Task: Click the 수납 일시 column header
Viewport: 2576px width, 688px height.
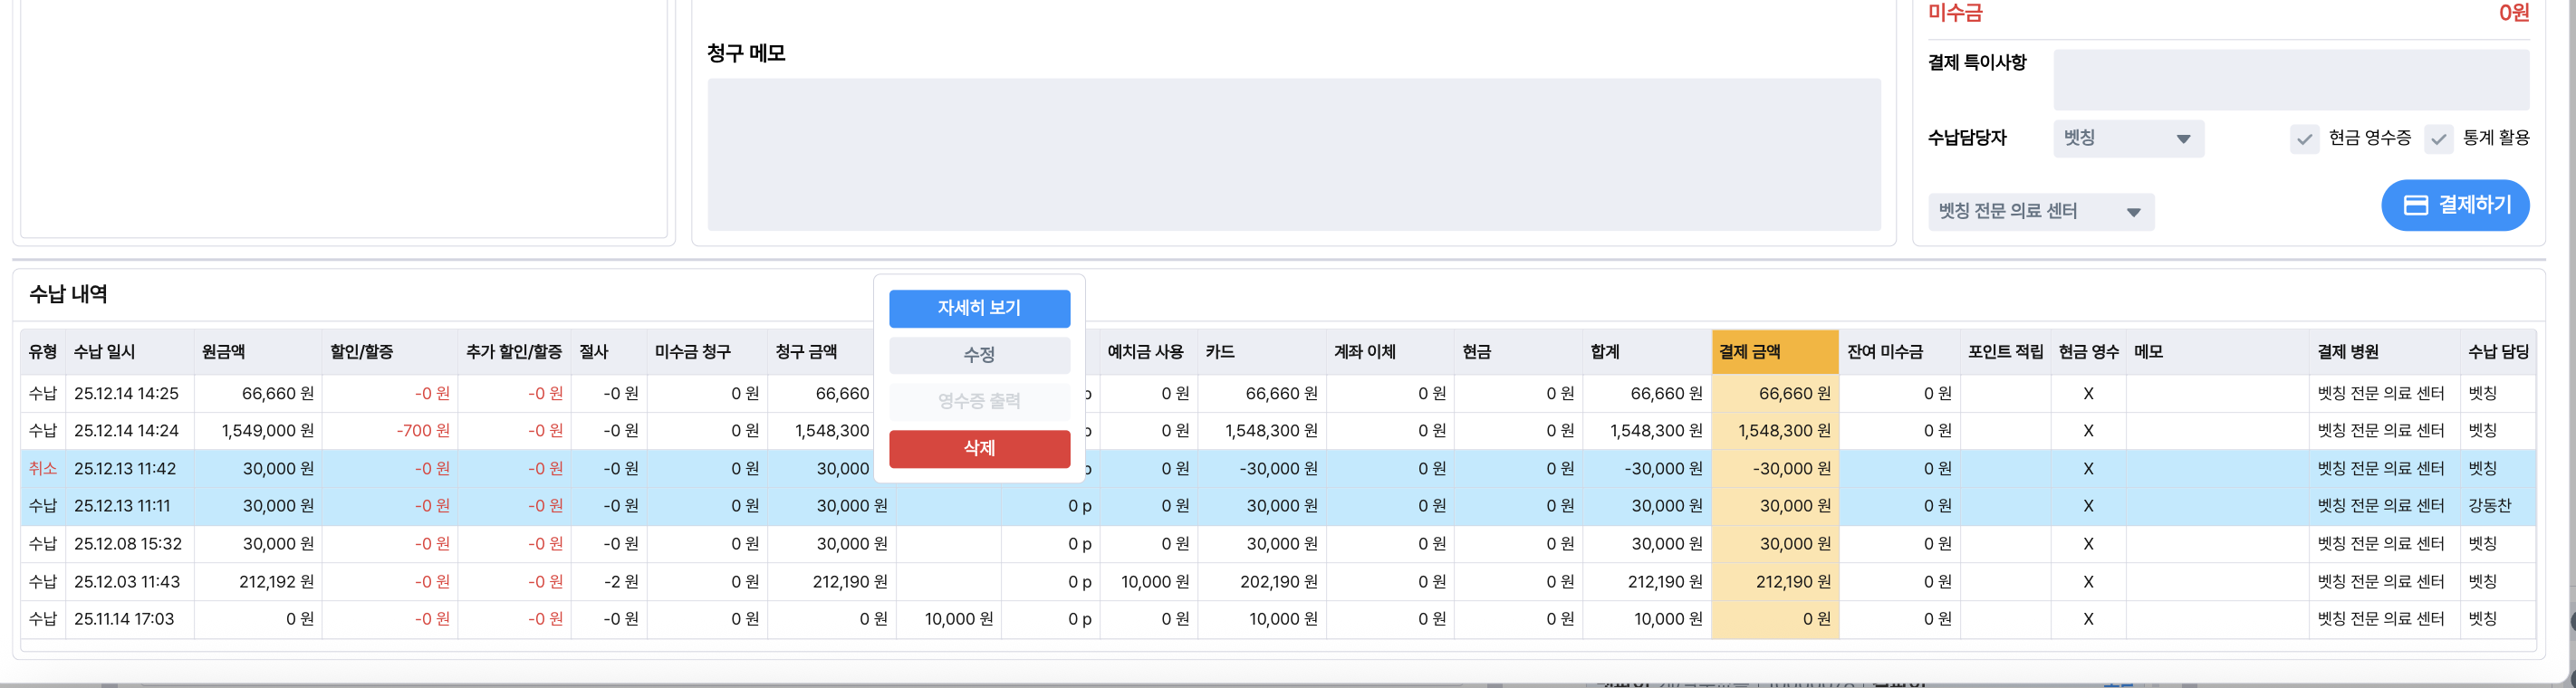Action: point(104,352)
